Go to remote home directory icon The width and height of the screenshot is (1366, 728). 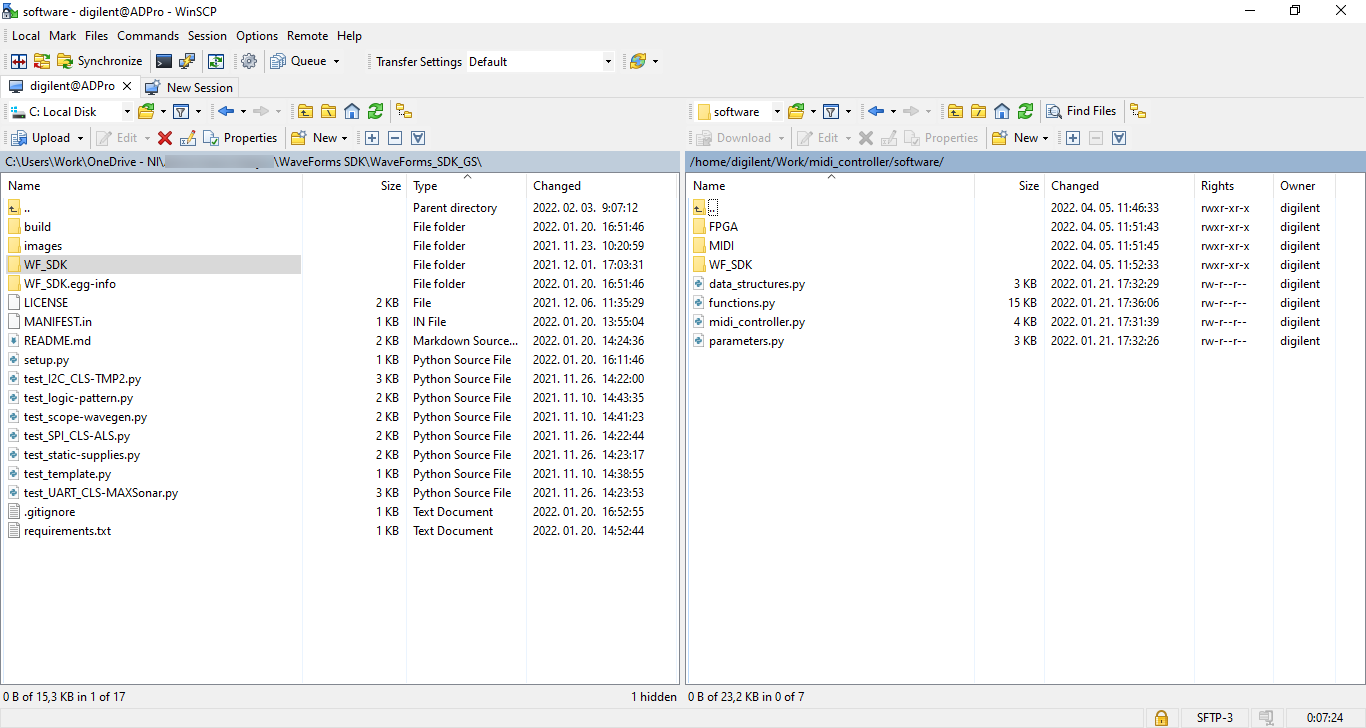click(1002, 111)
